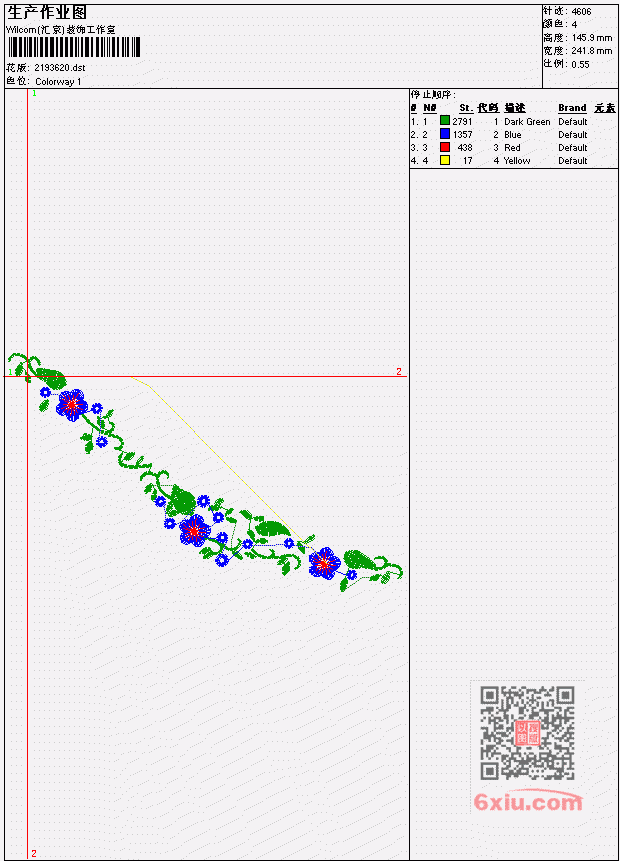This screenshot has width=620, height=861.
Task: Click the Dark Green color swatch
Action: point(445,121)
